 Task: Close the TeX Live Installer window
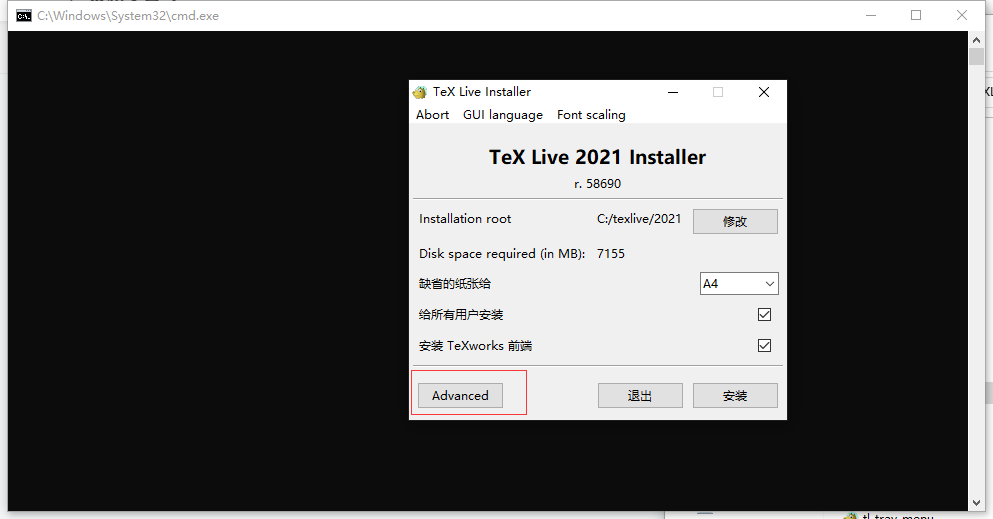(764, 92)
